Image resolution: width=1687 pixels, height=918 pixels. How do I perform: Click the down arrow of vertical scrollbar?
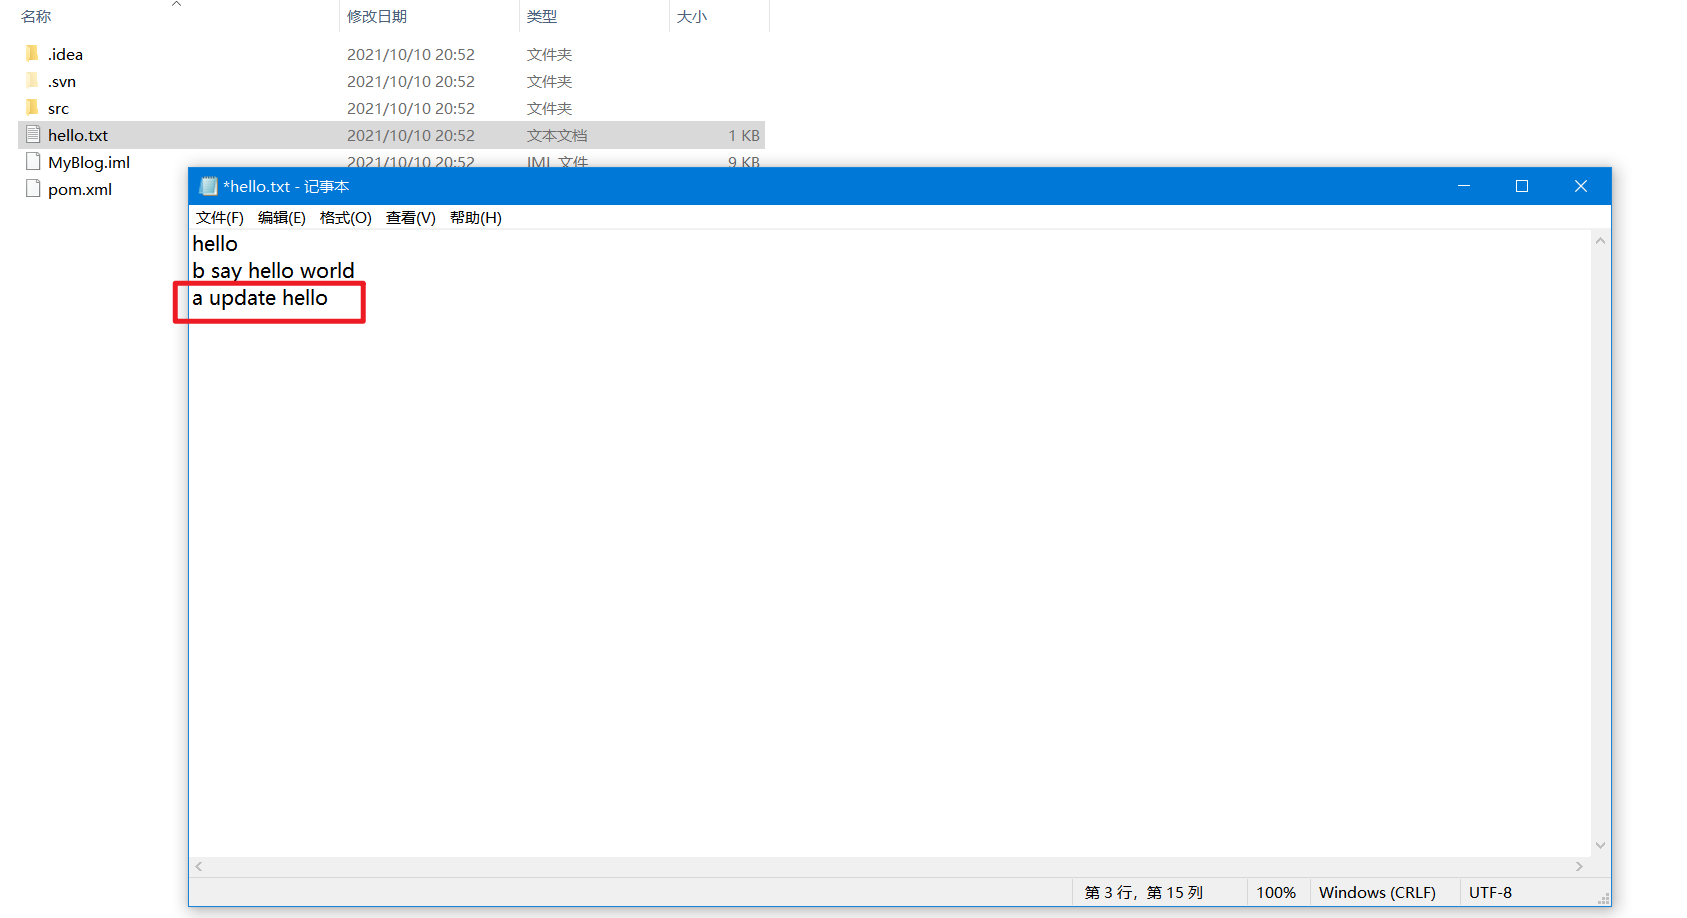(x=1600, y=845)
